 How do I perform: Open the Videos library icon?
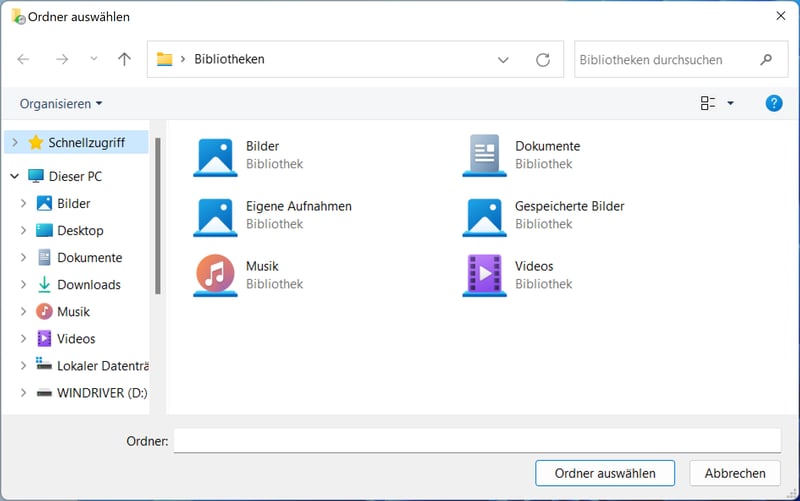485,276
